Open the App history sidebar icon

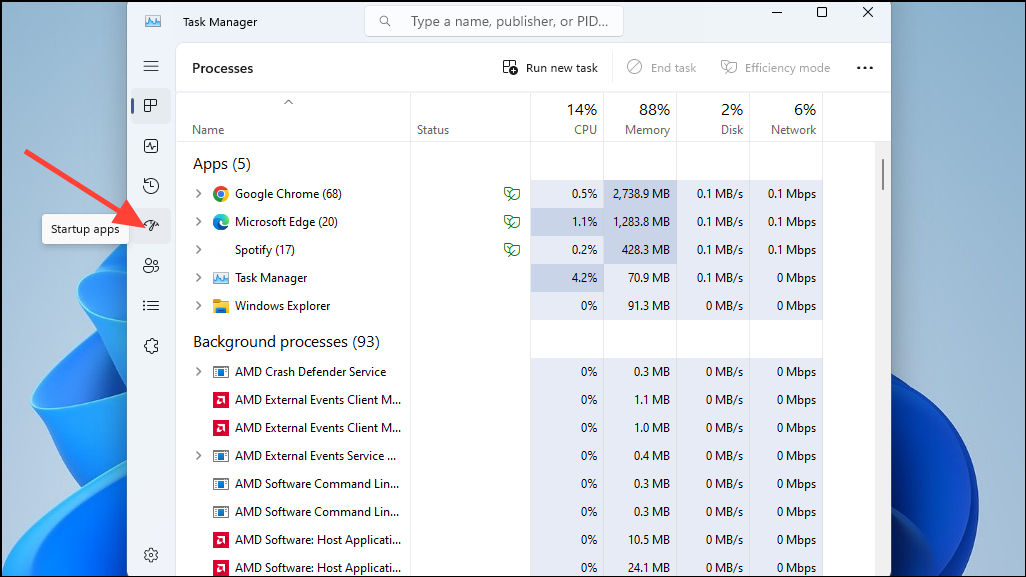tap(151, 186)
